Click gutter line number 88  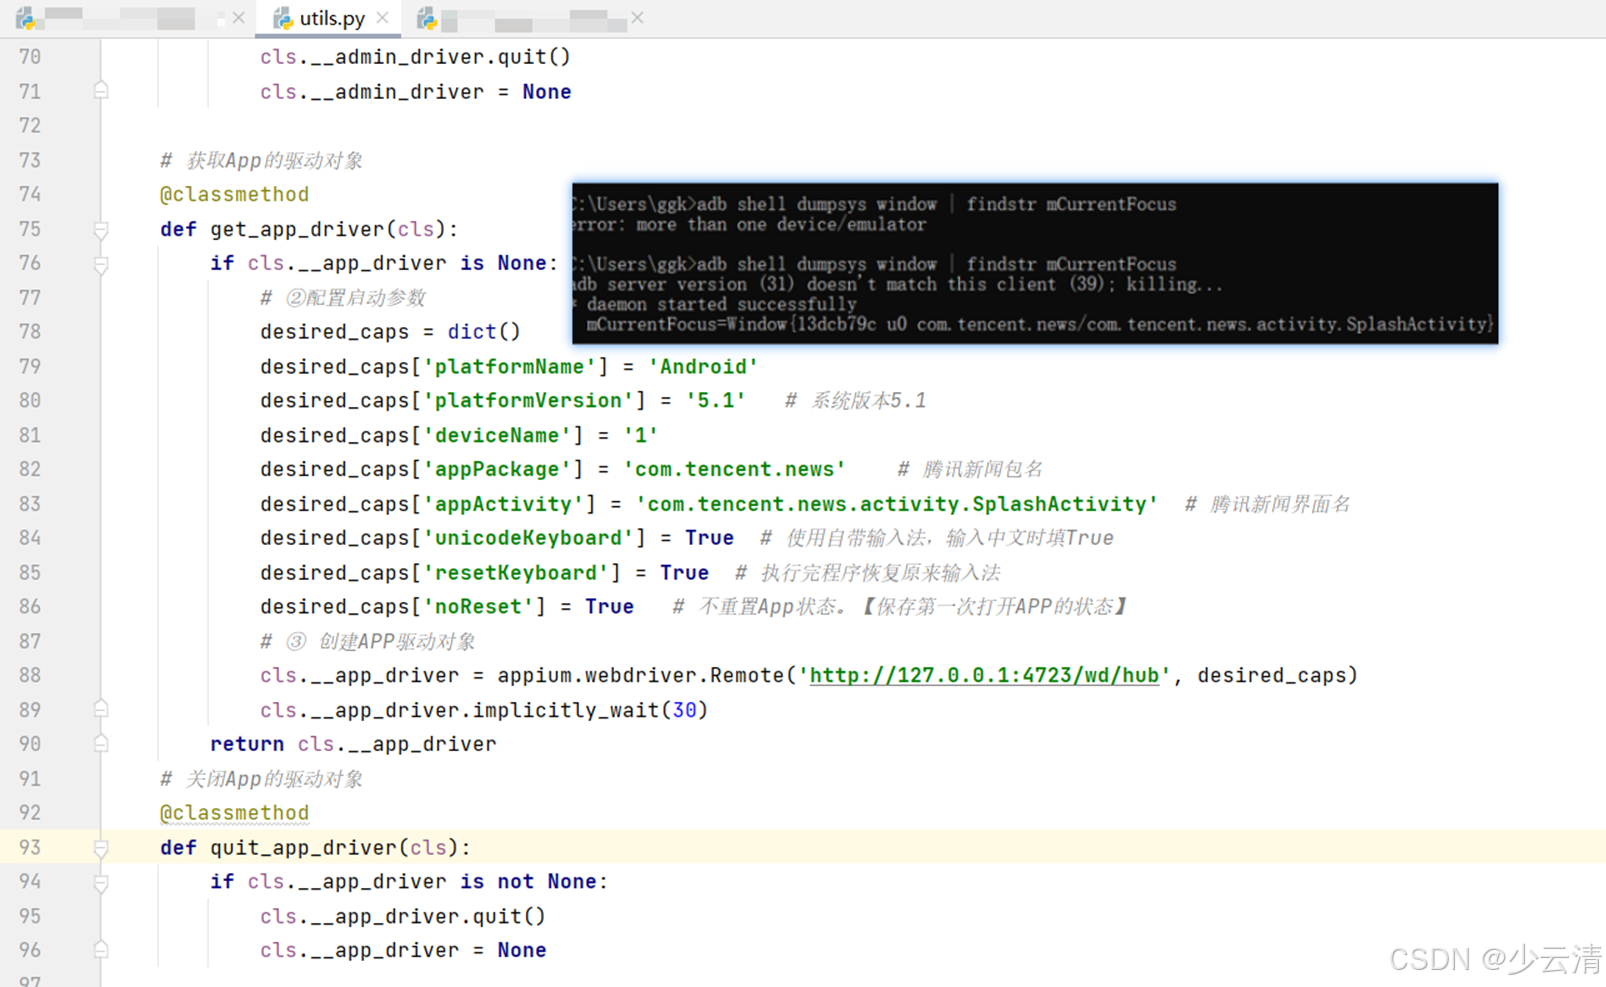pyautogui.click(x=30, y=675)
